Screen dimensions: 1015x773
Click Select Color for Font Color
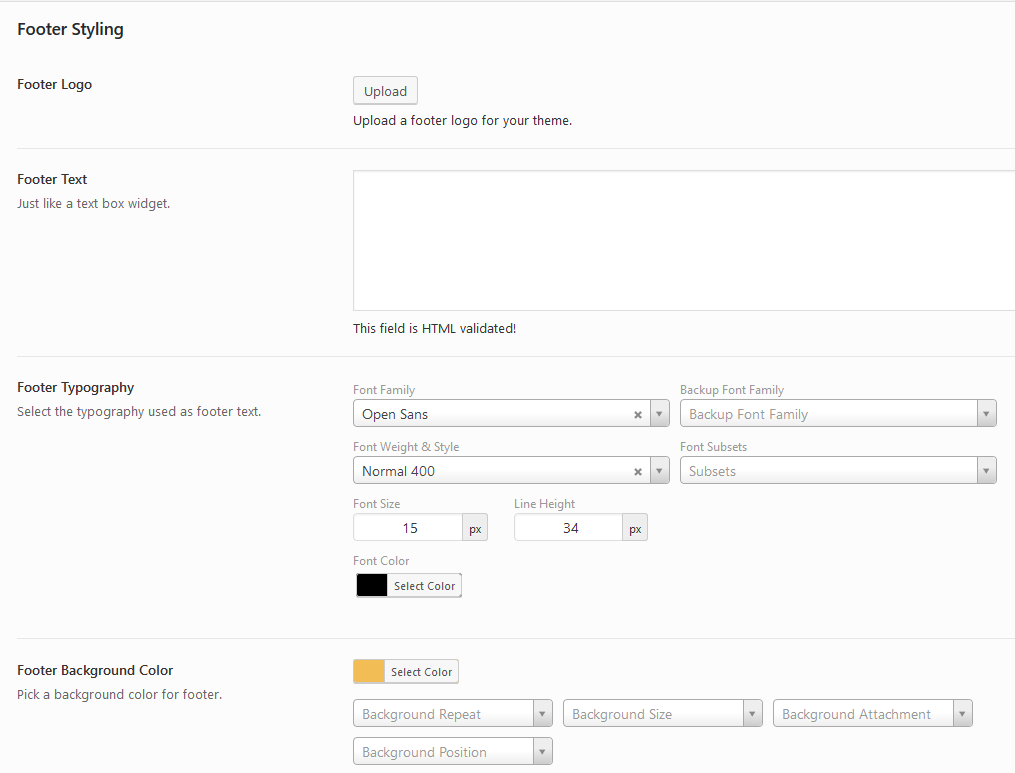point(424,586)
